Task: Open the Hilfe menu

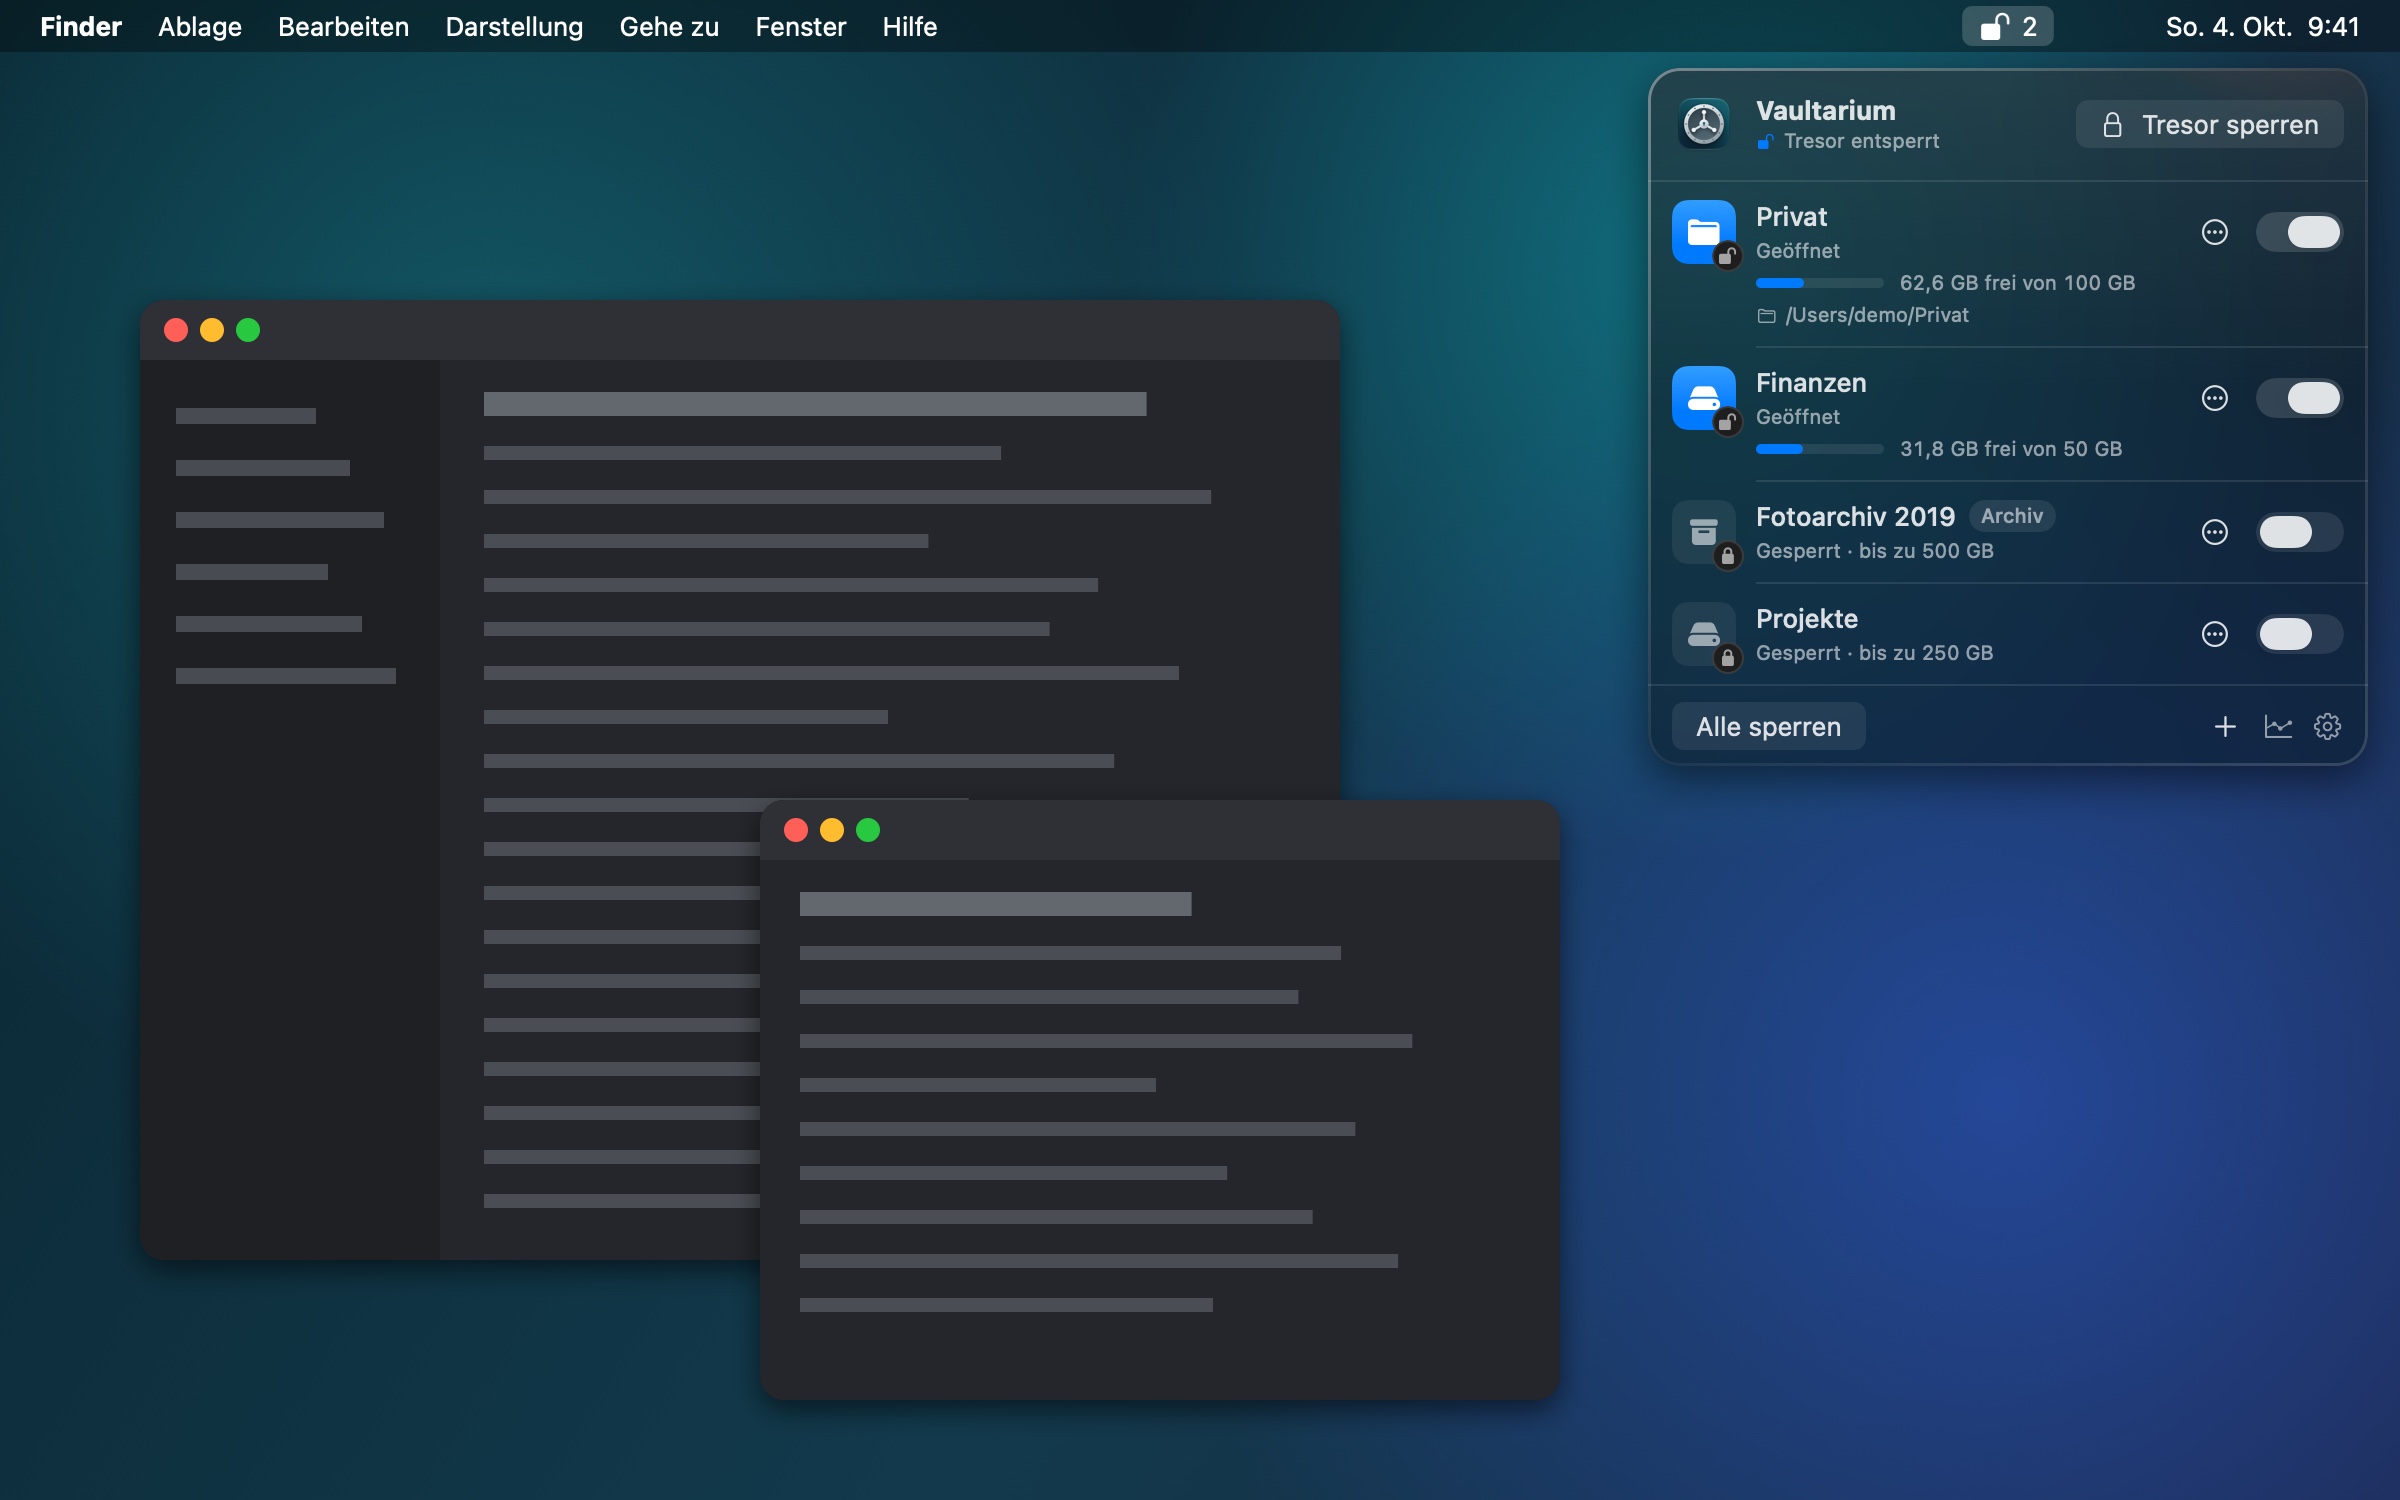Action: tap(909, 27)
